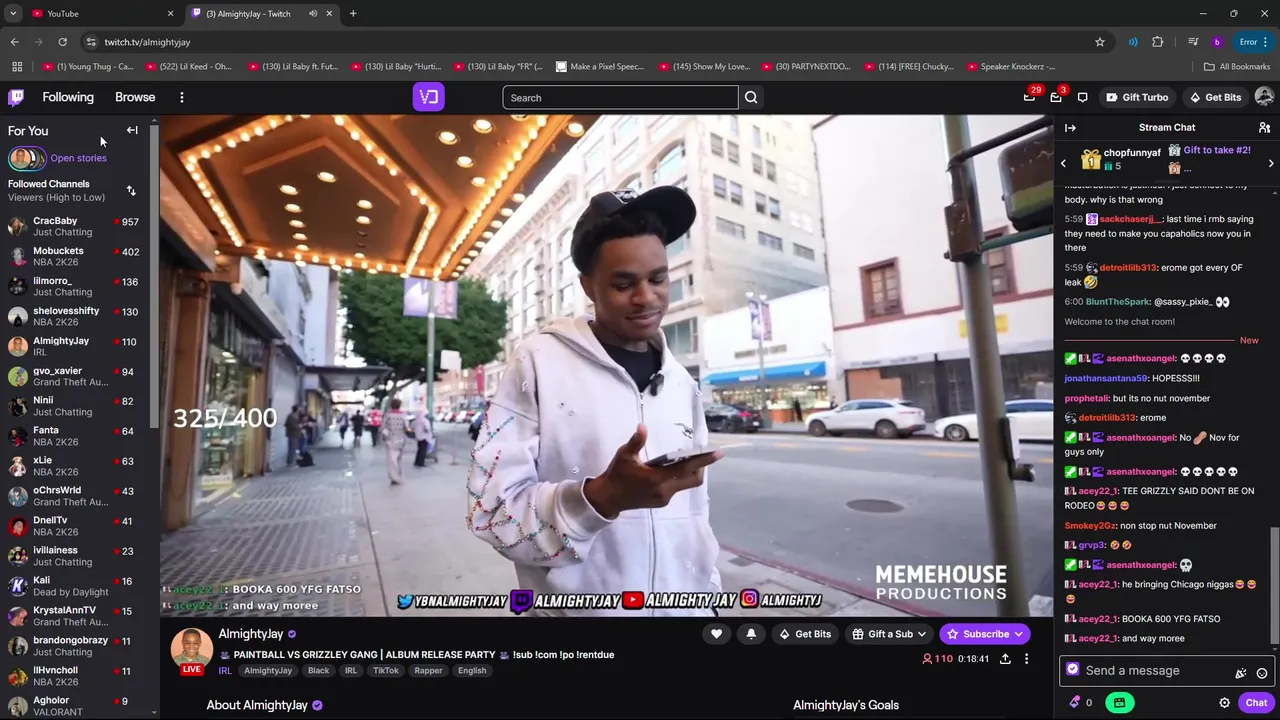The image size is (1280, 720).
Task: Click the left sidebar scrollbar
Action: click(153, 275)
